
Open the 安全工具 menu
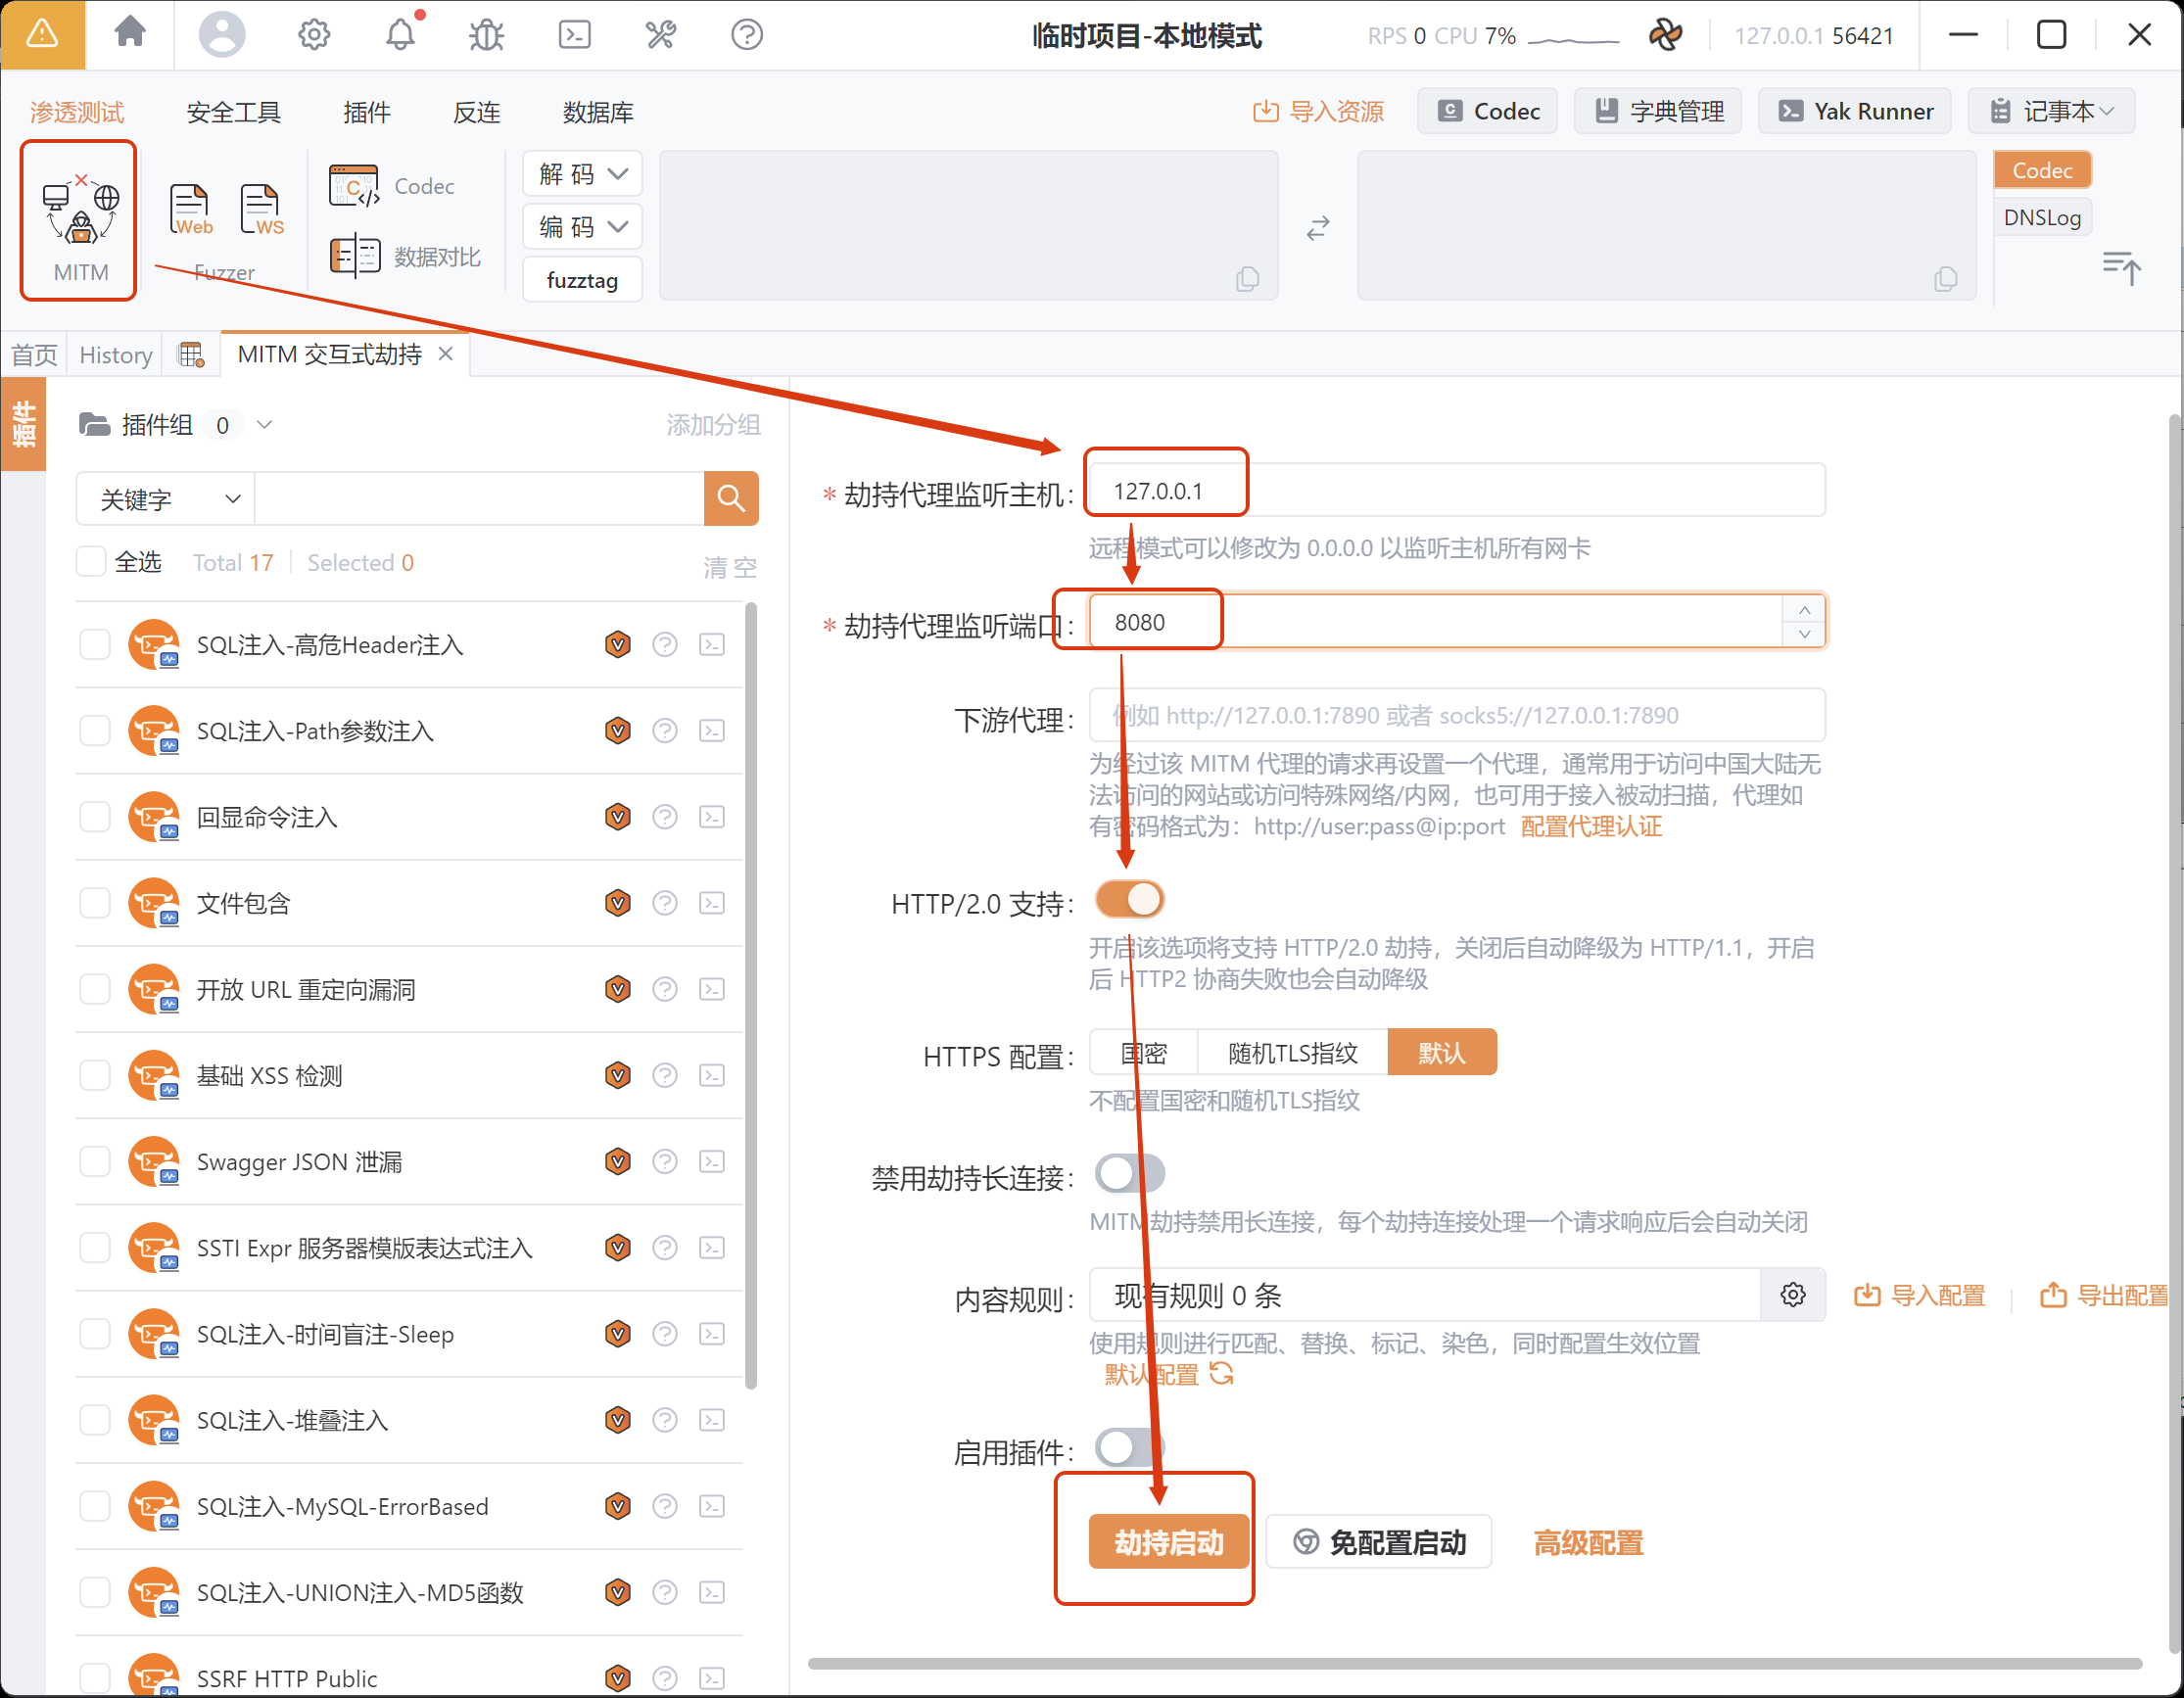pos(233,112)
